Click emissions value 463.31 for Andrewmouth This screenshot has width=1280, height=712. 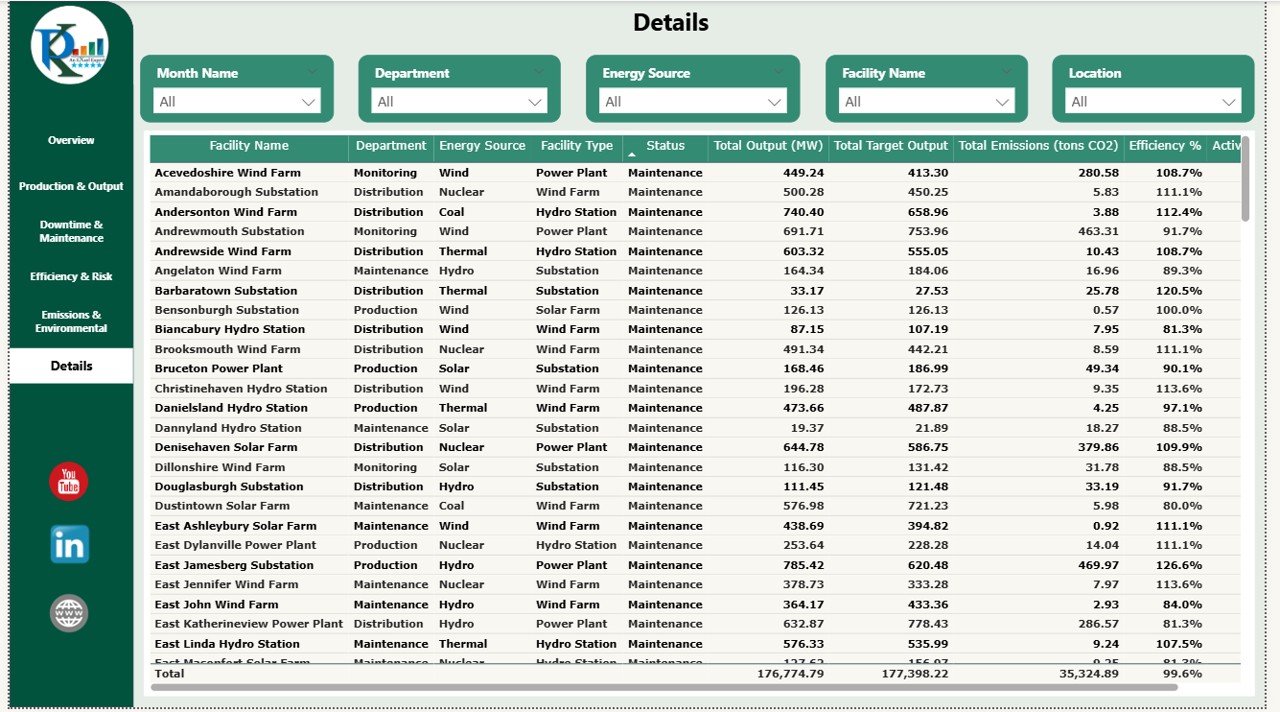point(1098,231)
